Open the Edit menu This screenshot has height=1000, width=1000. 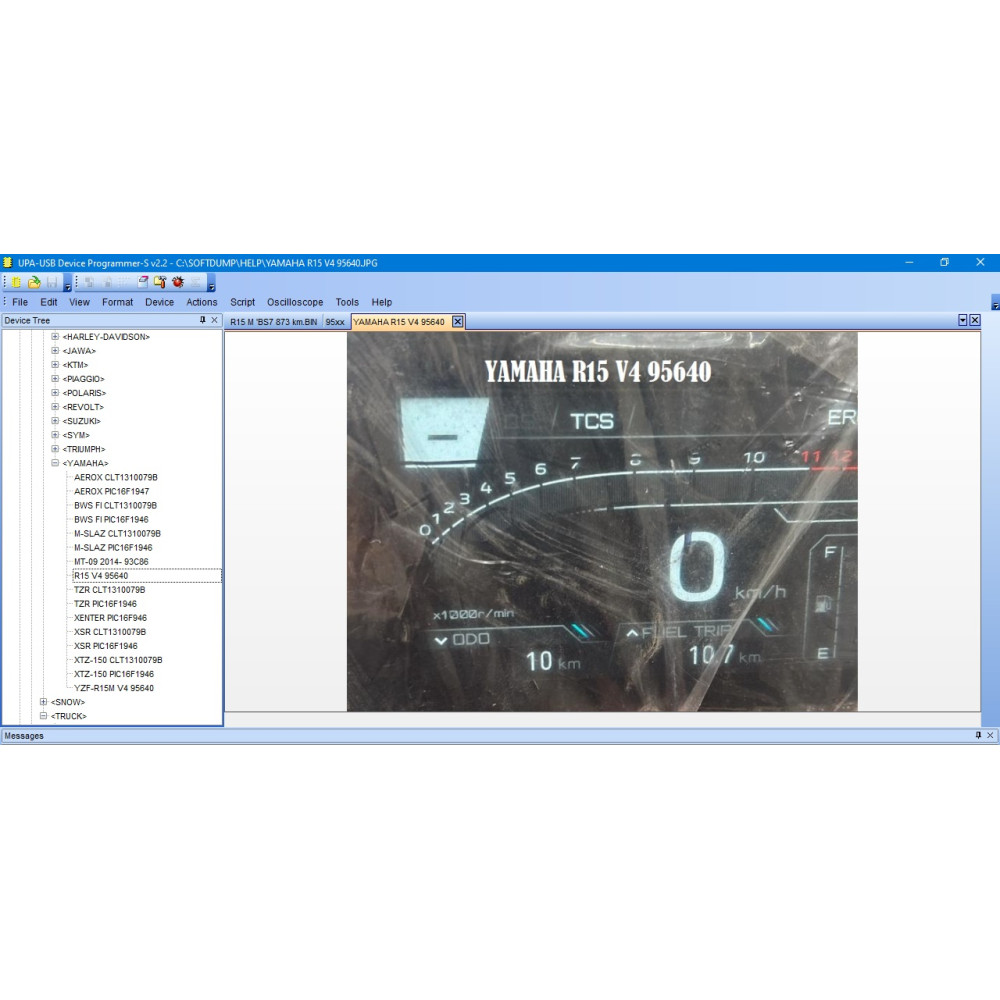click(48, 302)
